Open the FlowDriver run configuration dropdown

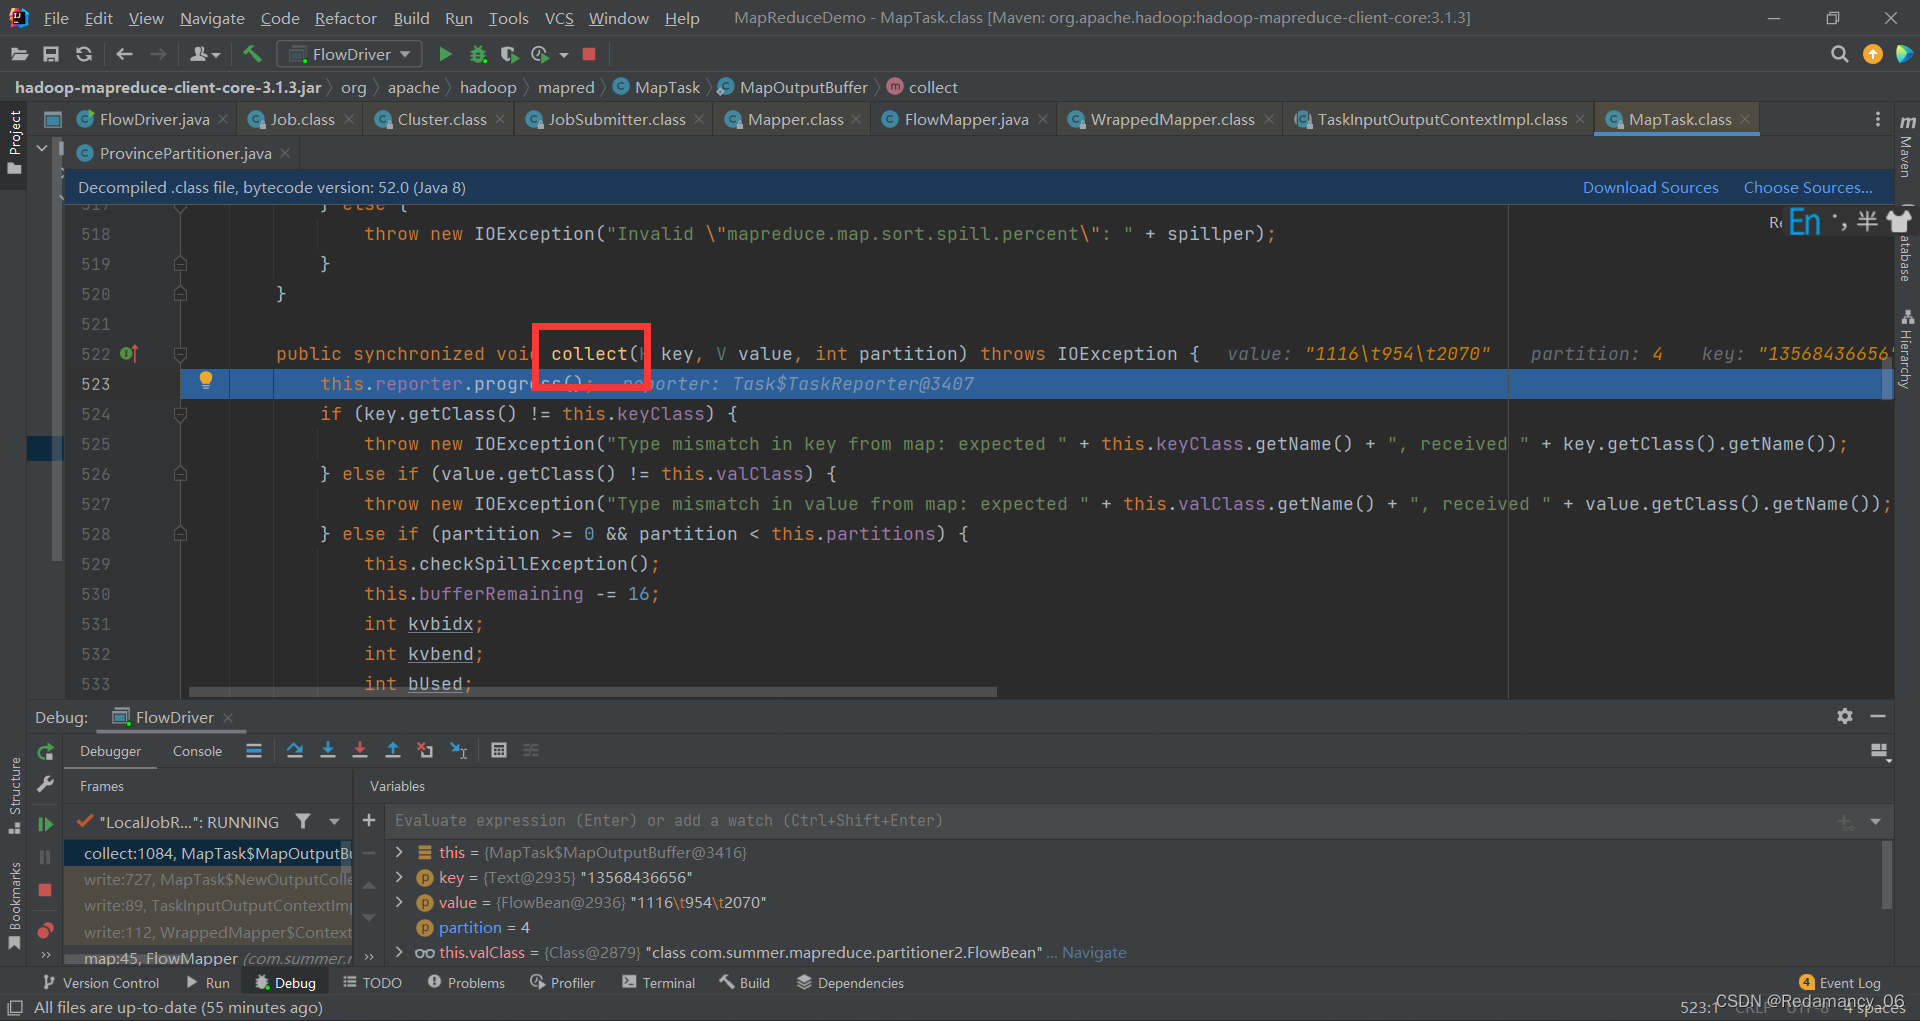349,54
